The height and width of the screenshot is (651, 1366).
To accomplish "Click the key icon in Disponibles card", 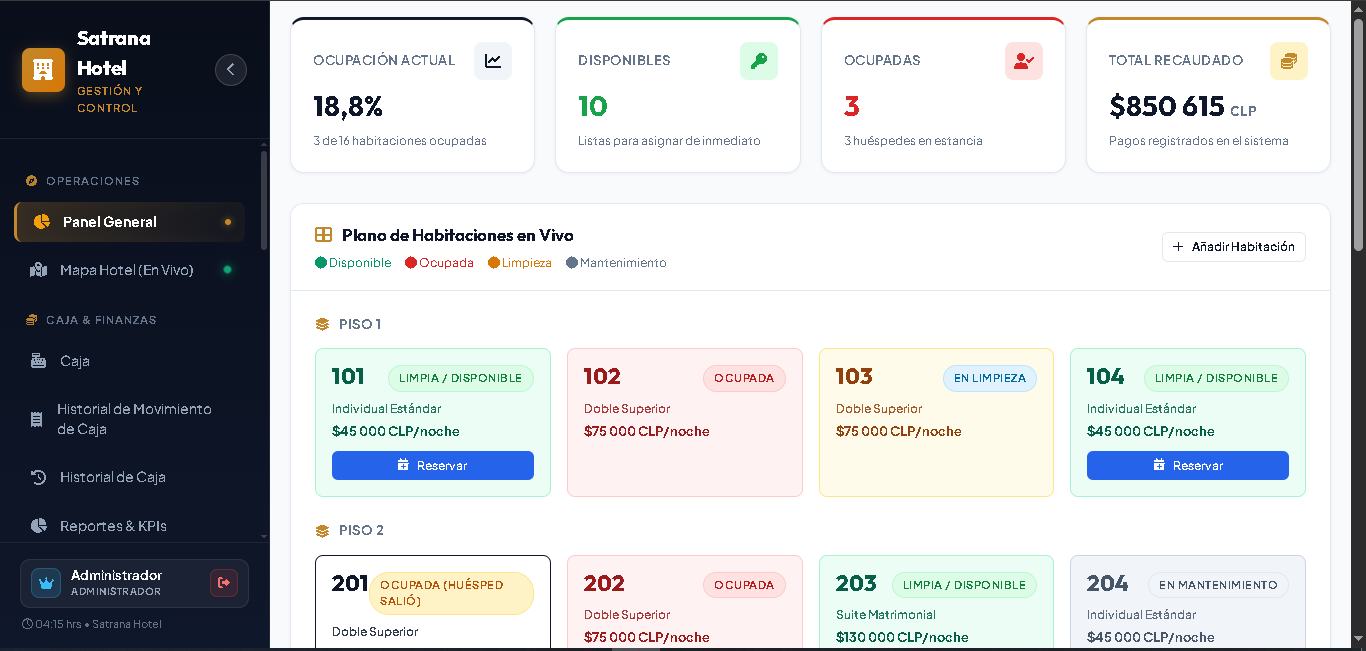I will click(759, 61).
